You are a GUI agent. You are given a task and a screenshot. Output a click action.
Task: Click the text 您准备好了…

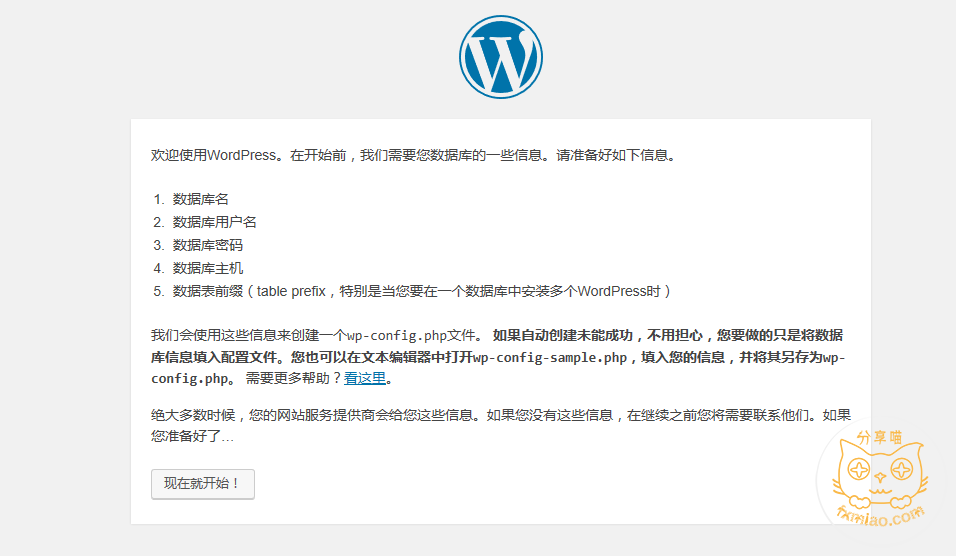click(x=193, y=437)
